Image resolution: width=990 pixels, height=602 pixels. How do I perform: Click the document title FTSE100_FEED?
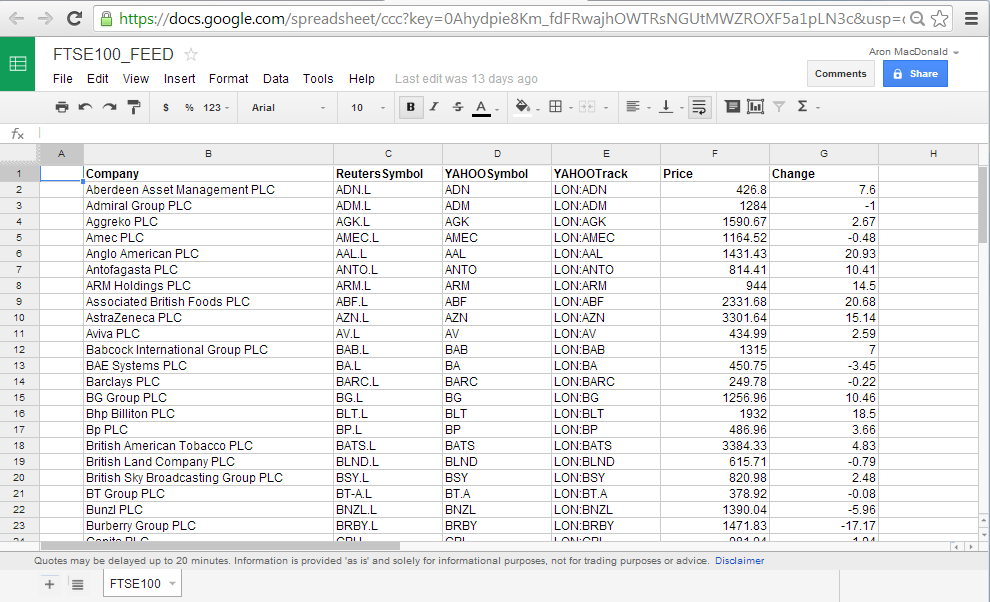(113, 55)
